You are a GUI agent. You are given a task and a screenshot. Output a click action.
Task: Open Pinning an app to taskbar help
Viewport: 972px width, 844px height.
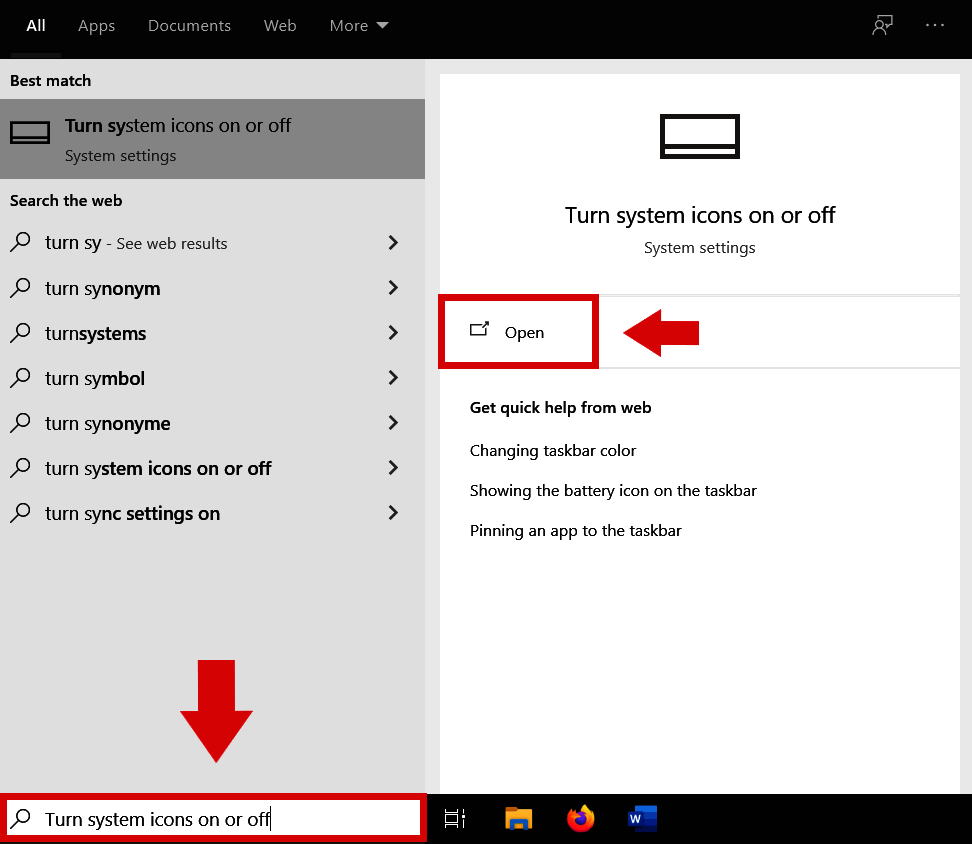575,530
